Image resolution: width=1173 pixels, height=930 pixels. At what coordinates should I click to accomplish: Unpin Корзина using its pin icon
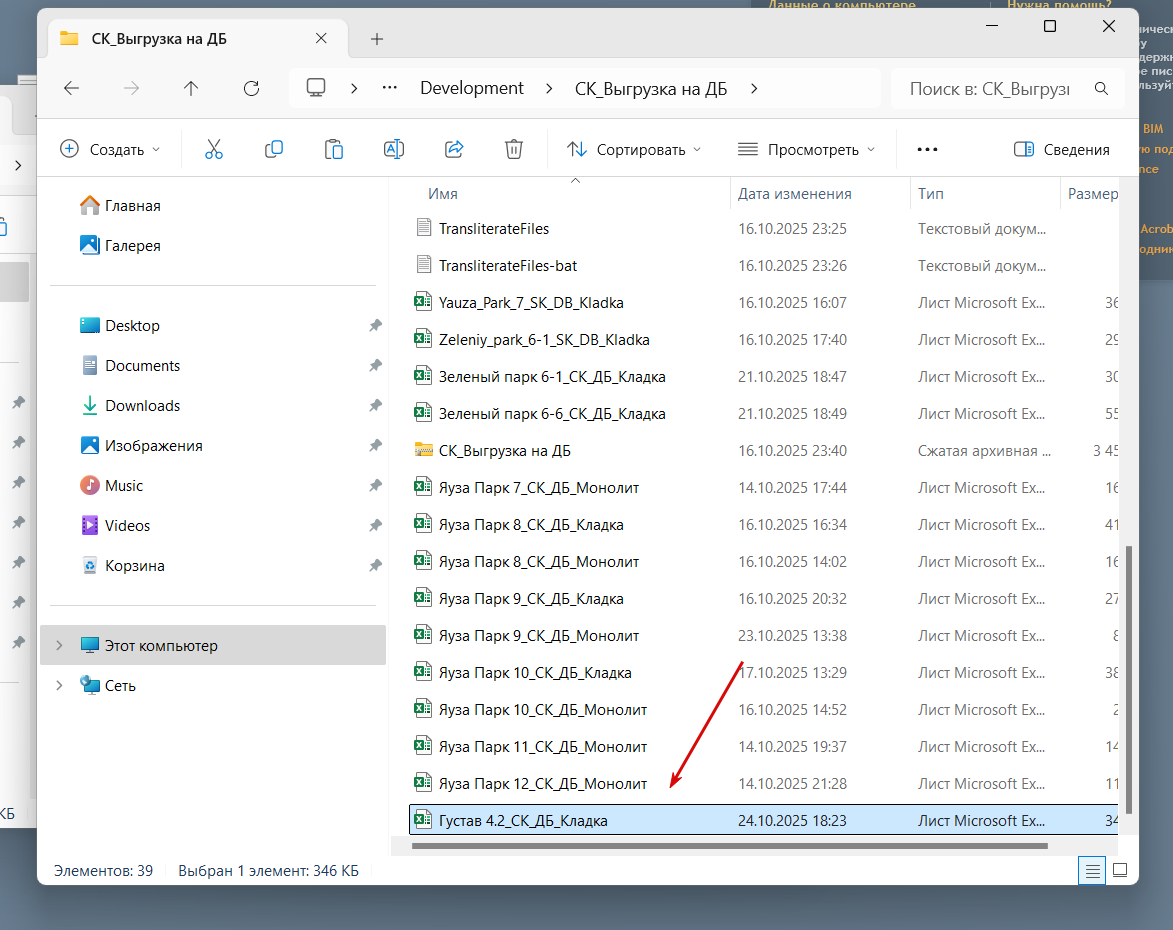[x=375, y=566]
